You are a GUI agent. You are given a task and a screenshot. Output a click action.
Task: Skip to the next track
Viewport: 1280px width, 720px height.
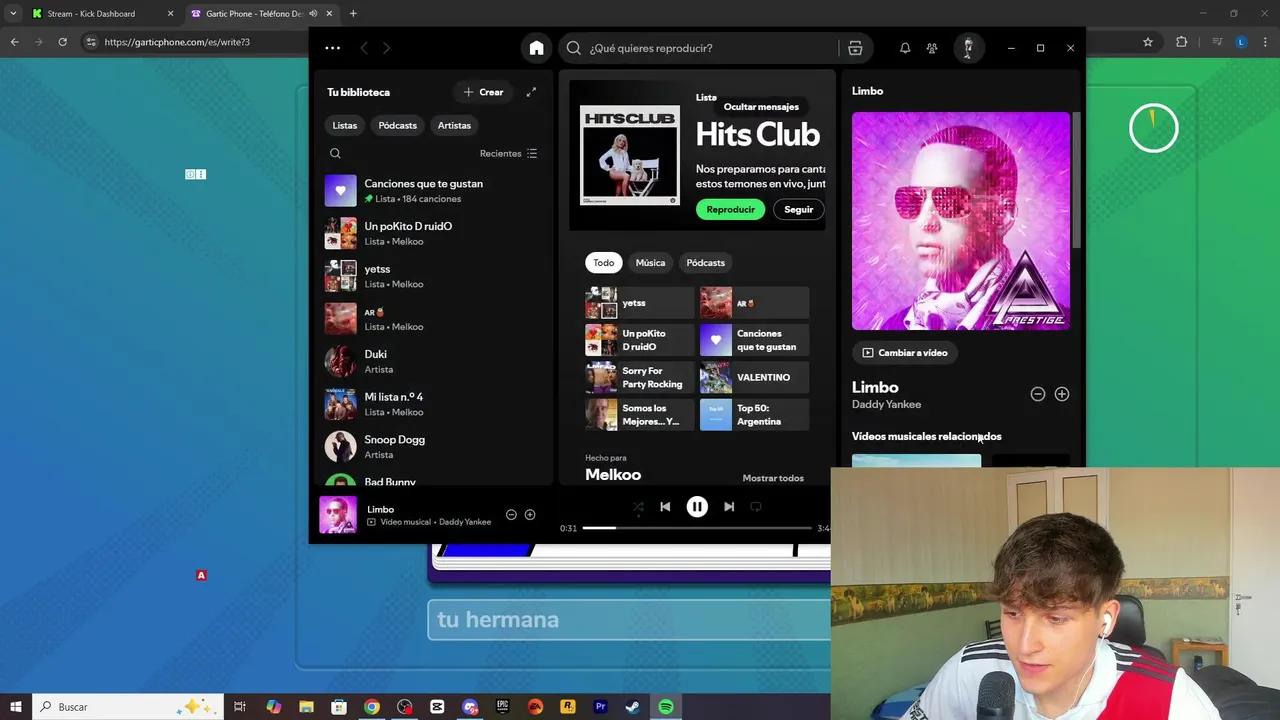click(x=729, y=507)
